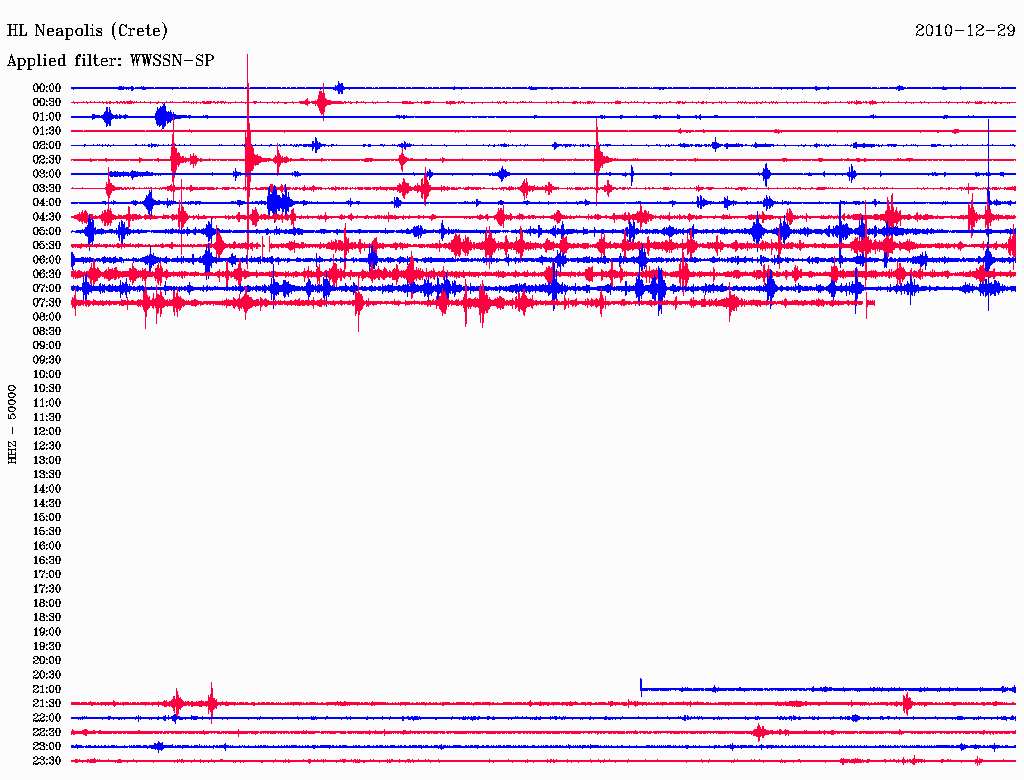Click the 03:30 time label

point(47,188)
